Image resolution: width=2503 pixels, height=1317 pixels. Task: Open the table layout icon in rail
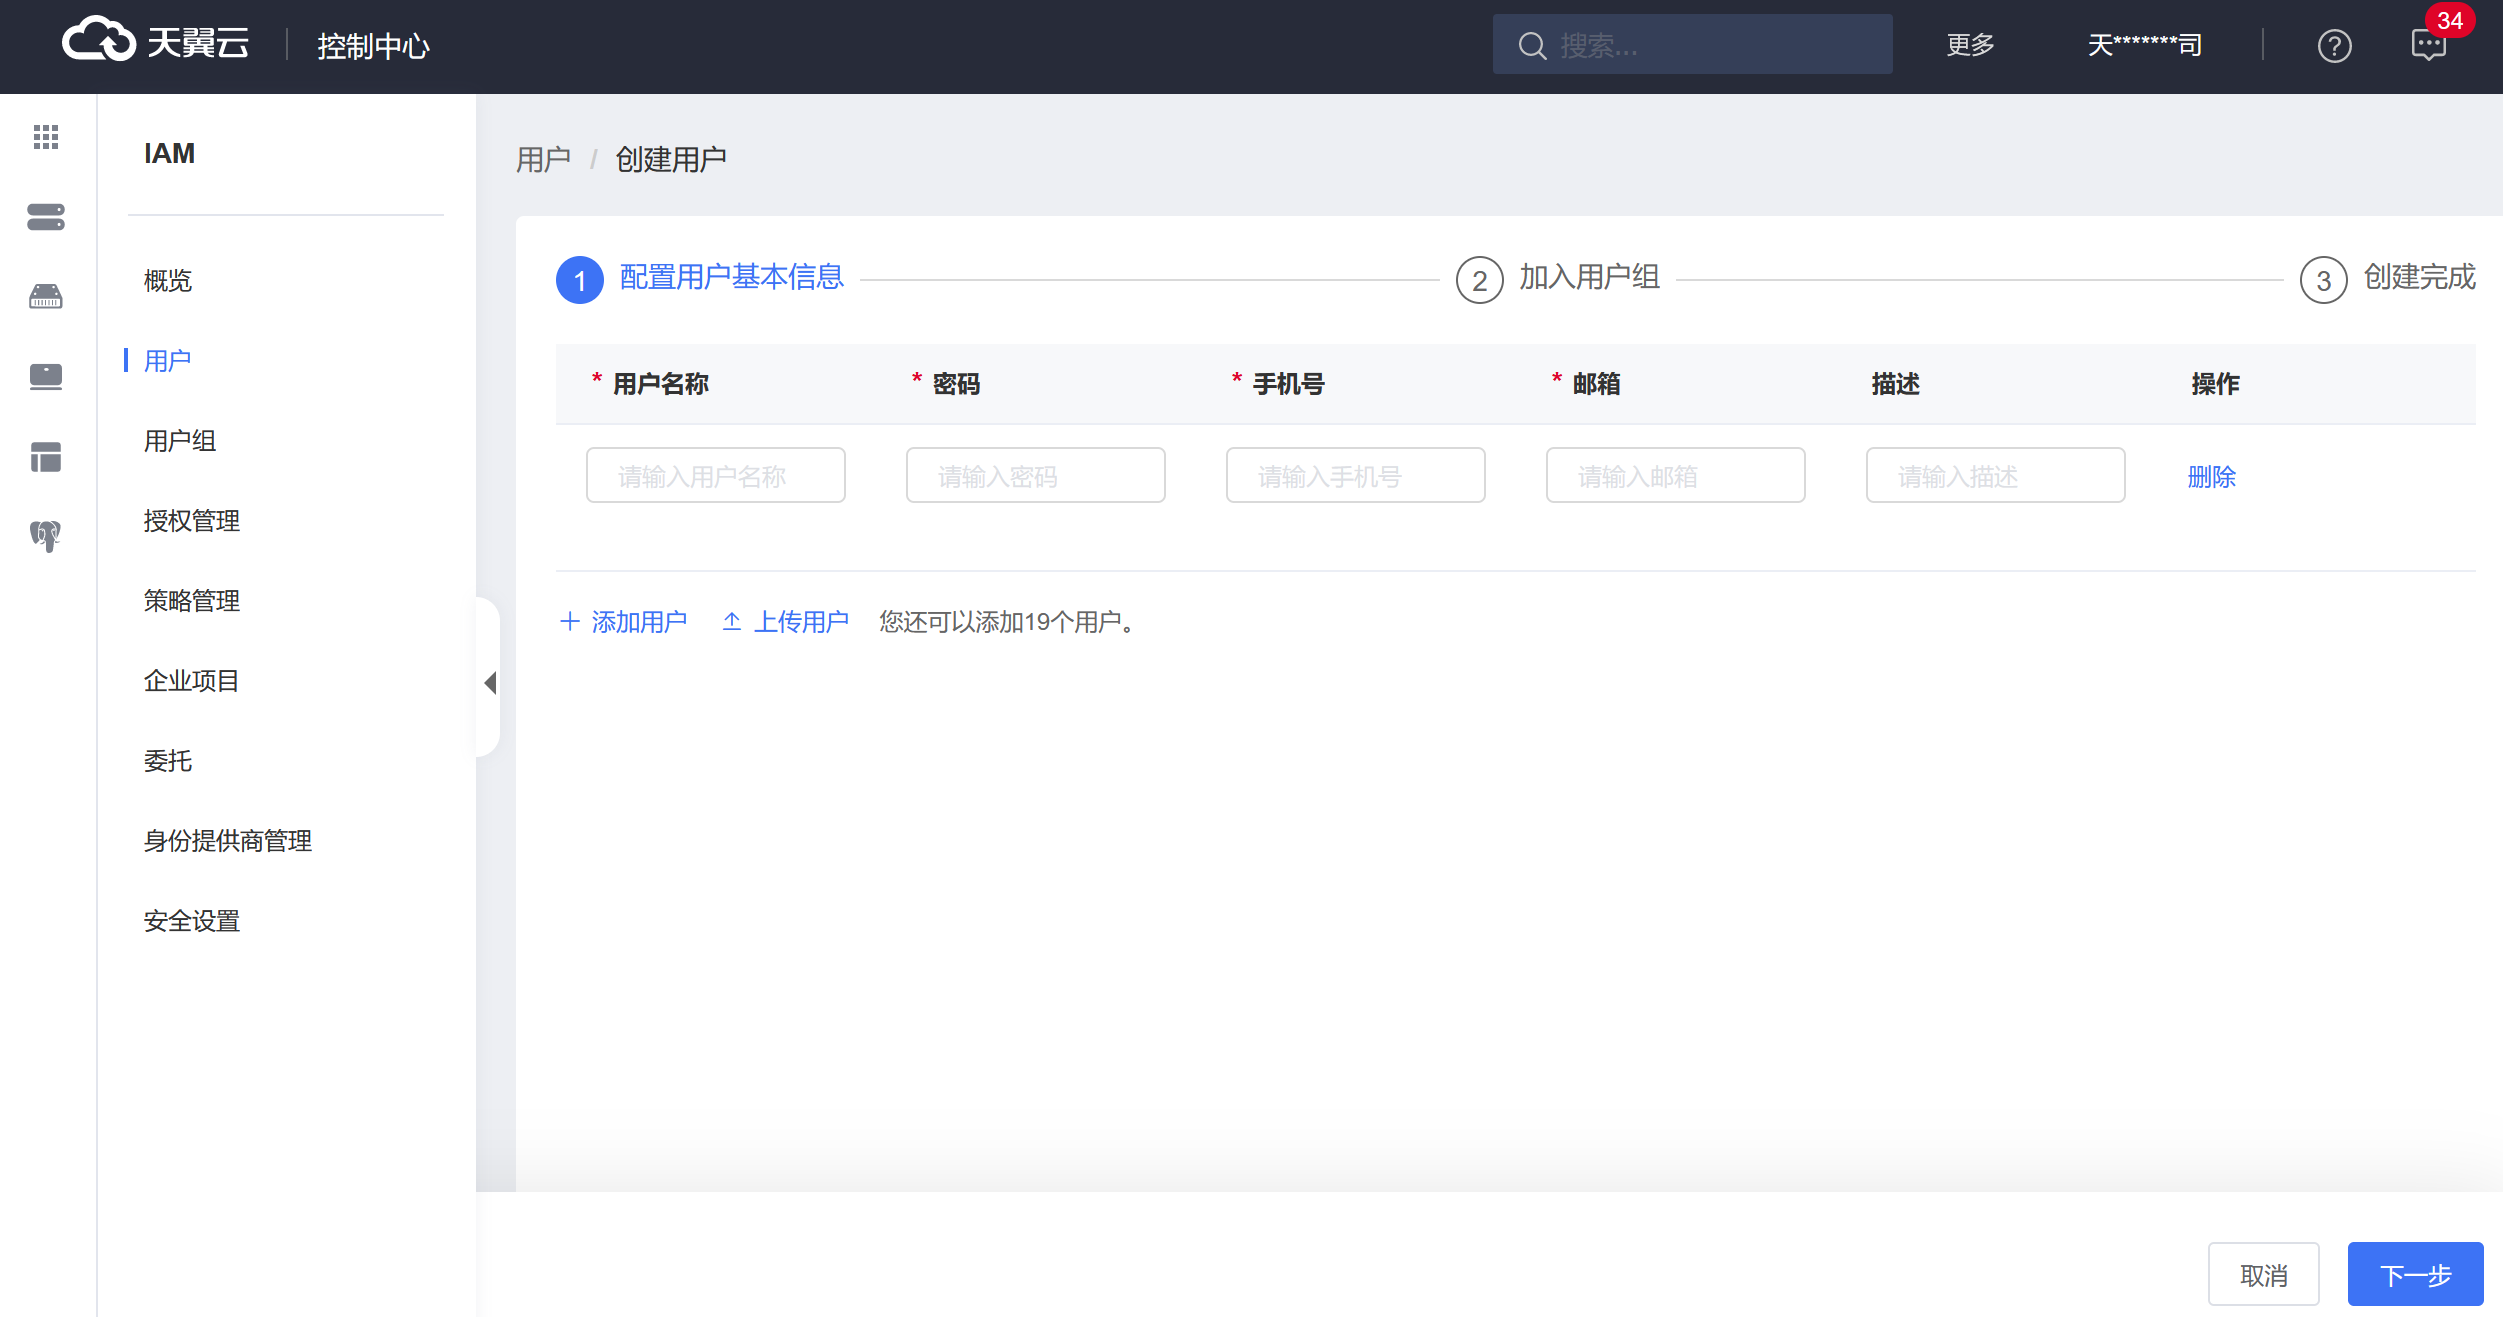point(46,457)
